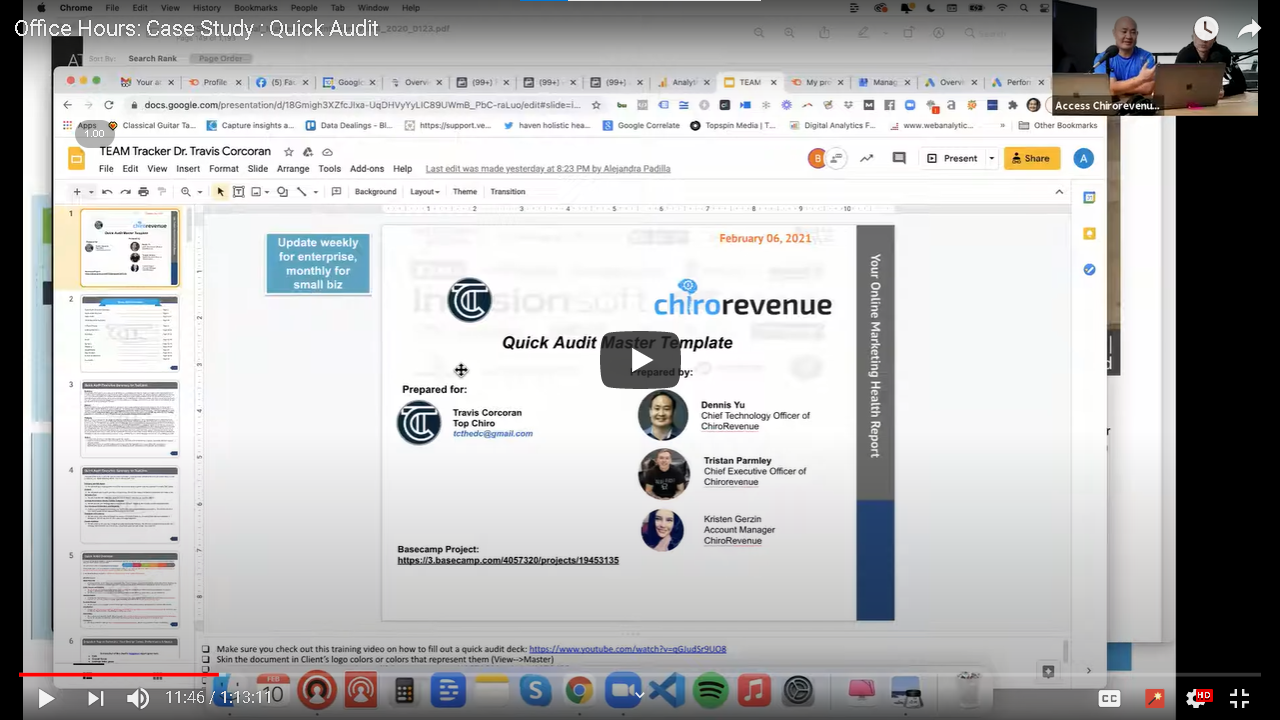Open the Keep icon in side panel
1280x720 pixels.
coord(1089,233)
